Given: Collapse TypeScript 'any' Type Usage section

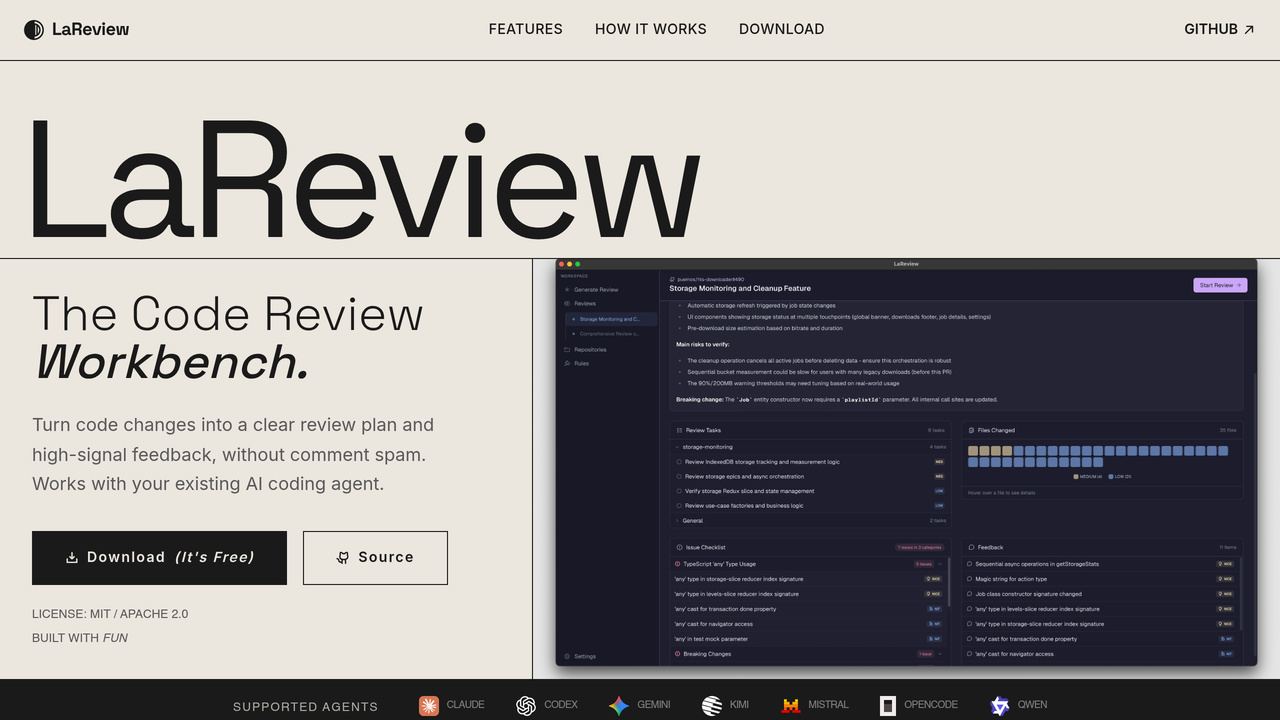Looking at the screenshot, I should pyautogui.click(x=940, y=564).
